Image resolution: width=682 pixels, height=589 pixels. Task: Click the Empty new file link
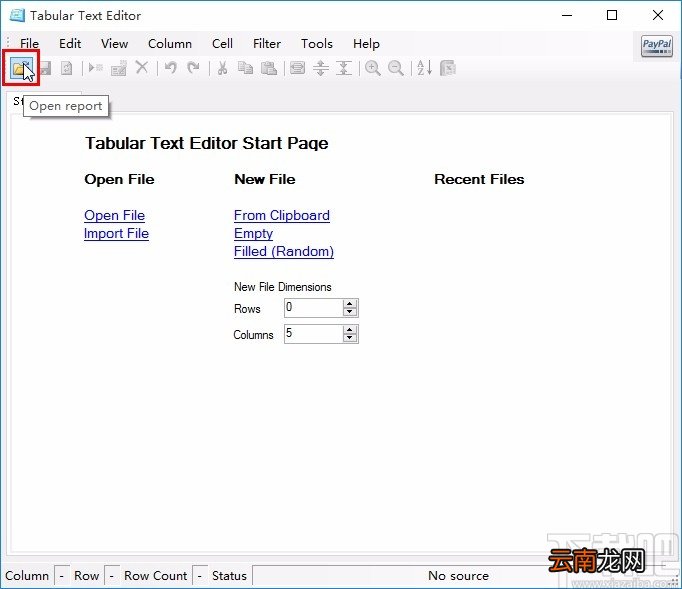tap(253, 234)
